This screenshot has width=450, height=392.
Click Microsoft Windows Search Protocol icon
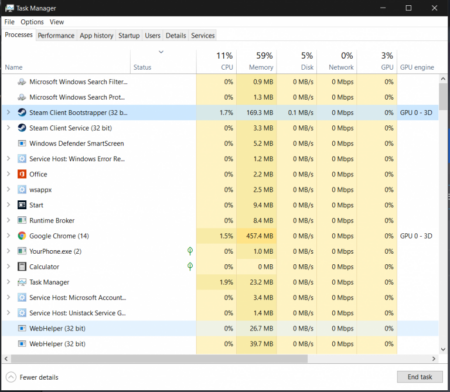[x=22, y=97]
